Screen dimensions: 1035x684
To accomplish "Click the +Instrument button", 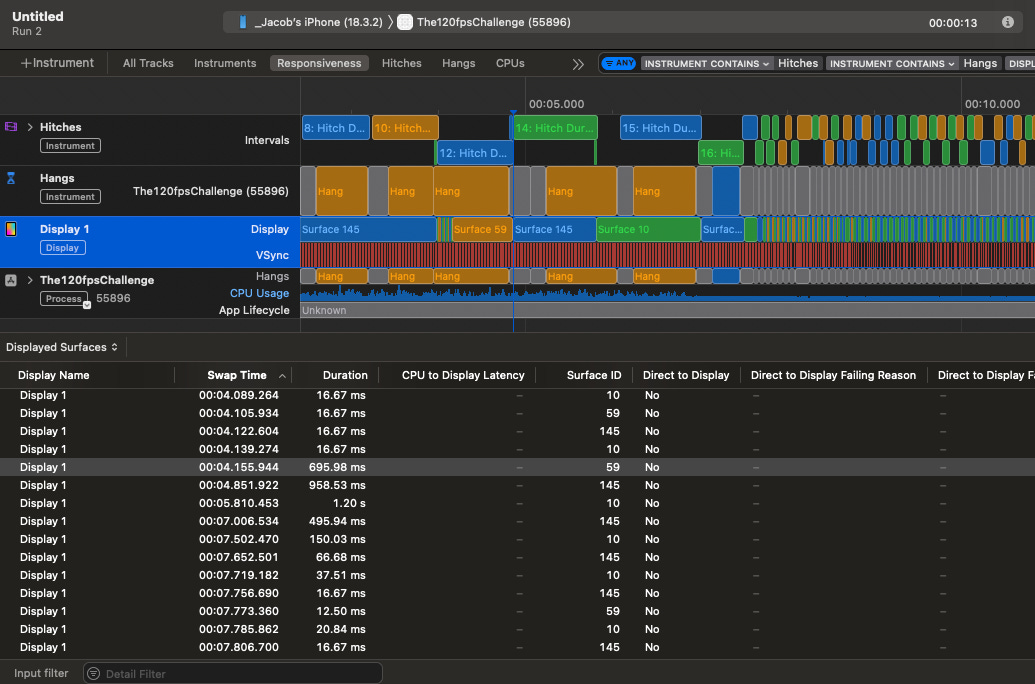I will point(57,63).
